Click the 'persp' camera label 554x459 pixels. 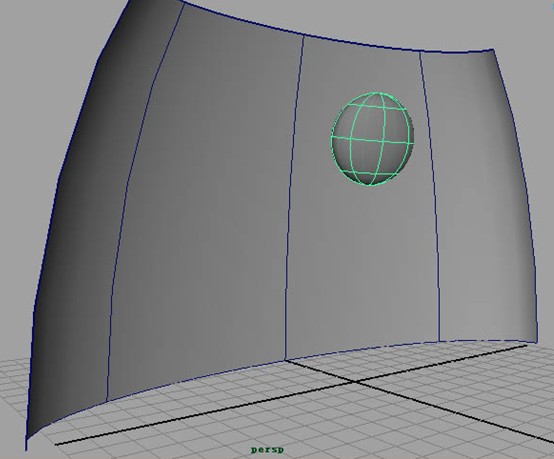pyautogui.click(x=267, y=450)
